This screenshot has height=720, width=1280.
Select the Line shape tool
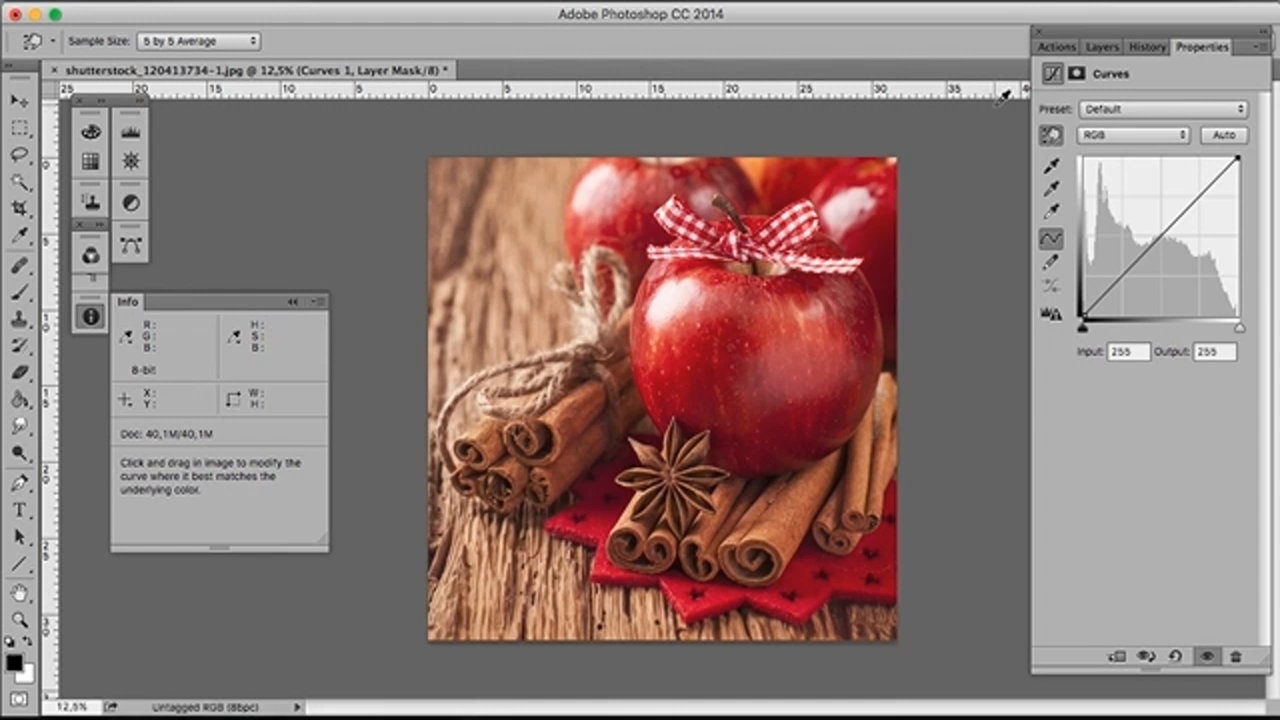[x=19, y=564]
